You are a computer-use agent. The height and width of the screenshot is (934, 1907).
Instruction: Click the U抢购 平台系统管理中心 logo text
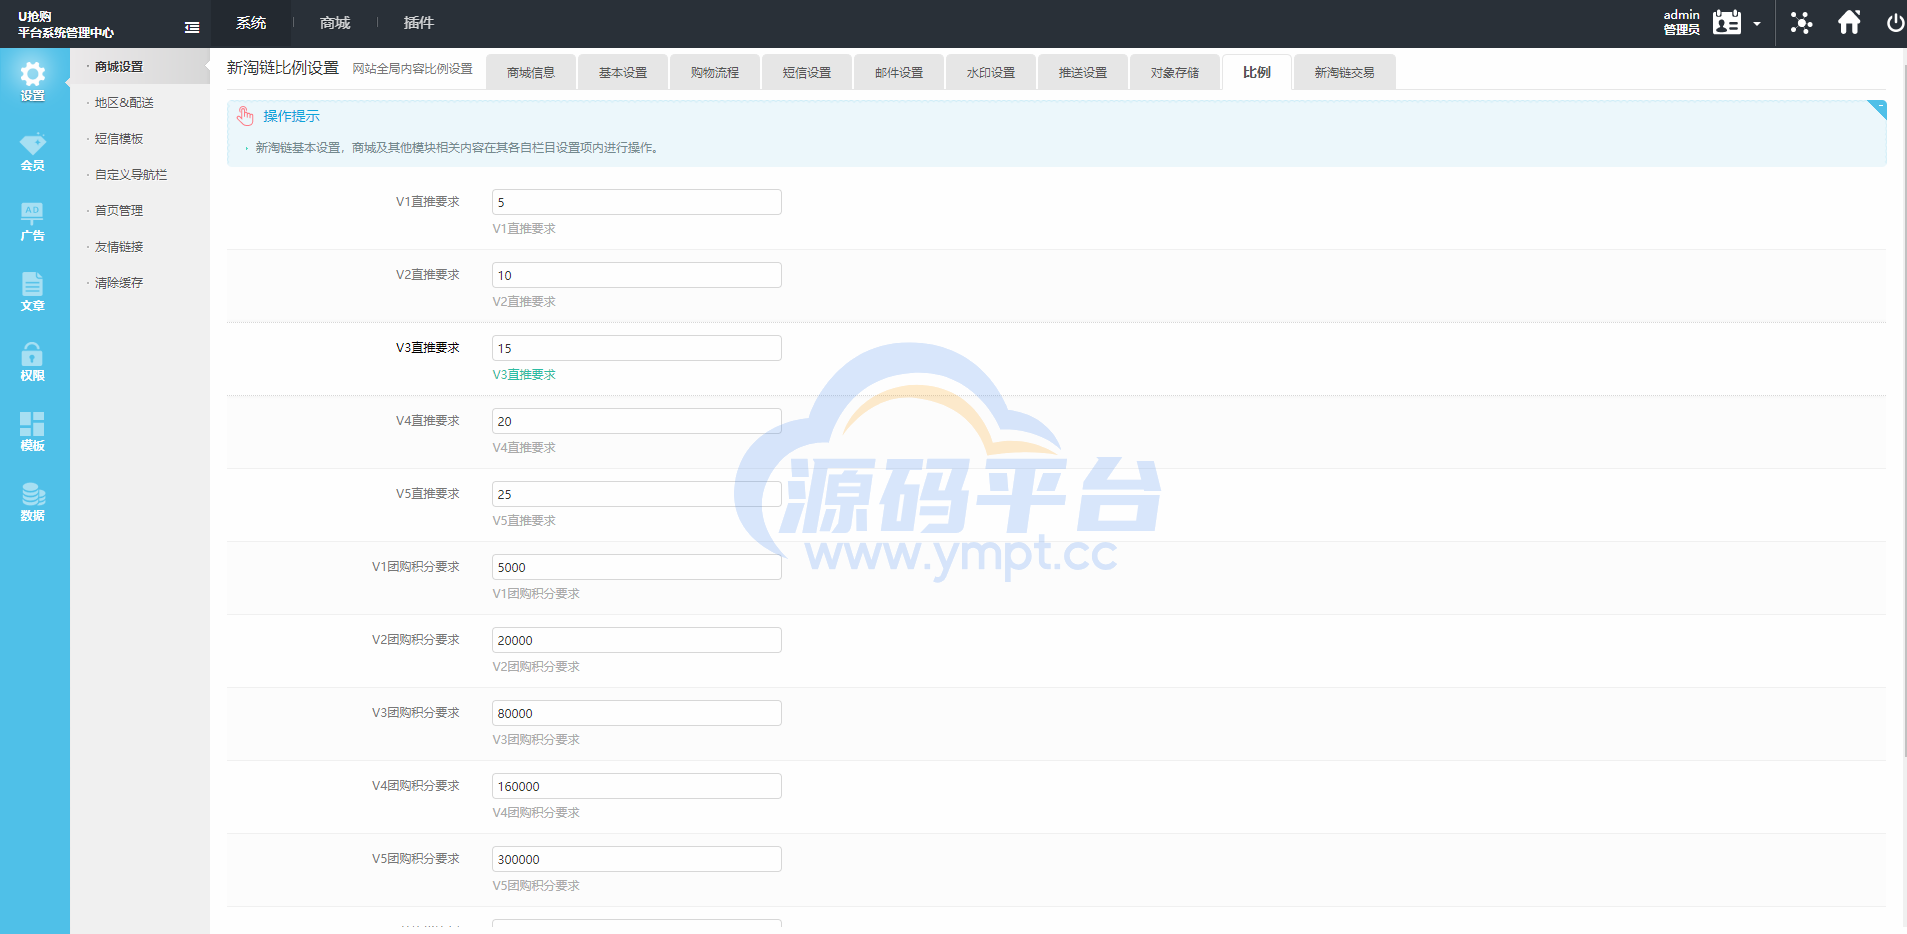(x=66, y=24)
